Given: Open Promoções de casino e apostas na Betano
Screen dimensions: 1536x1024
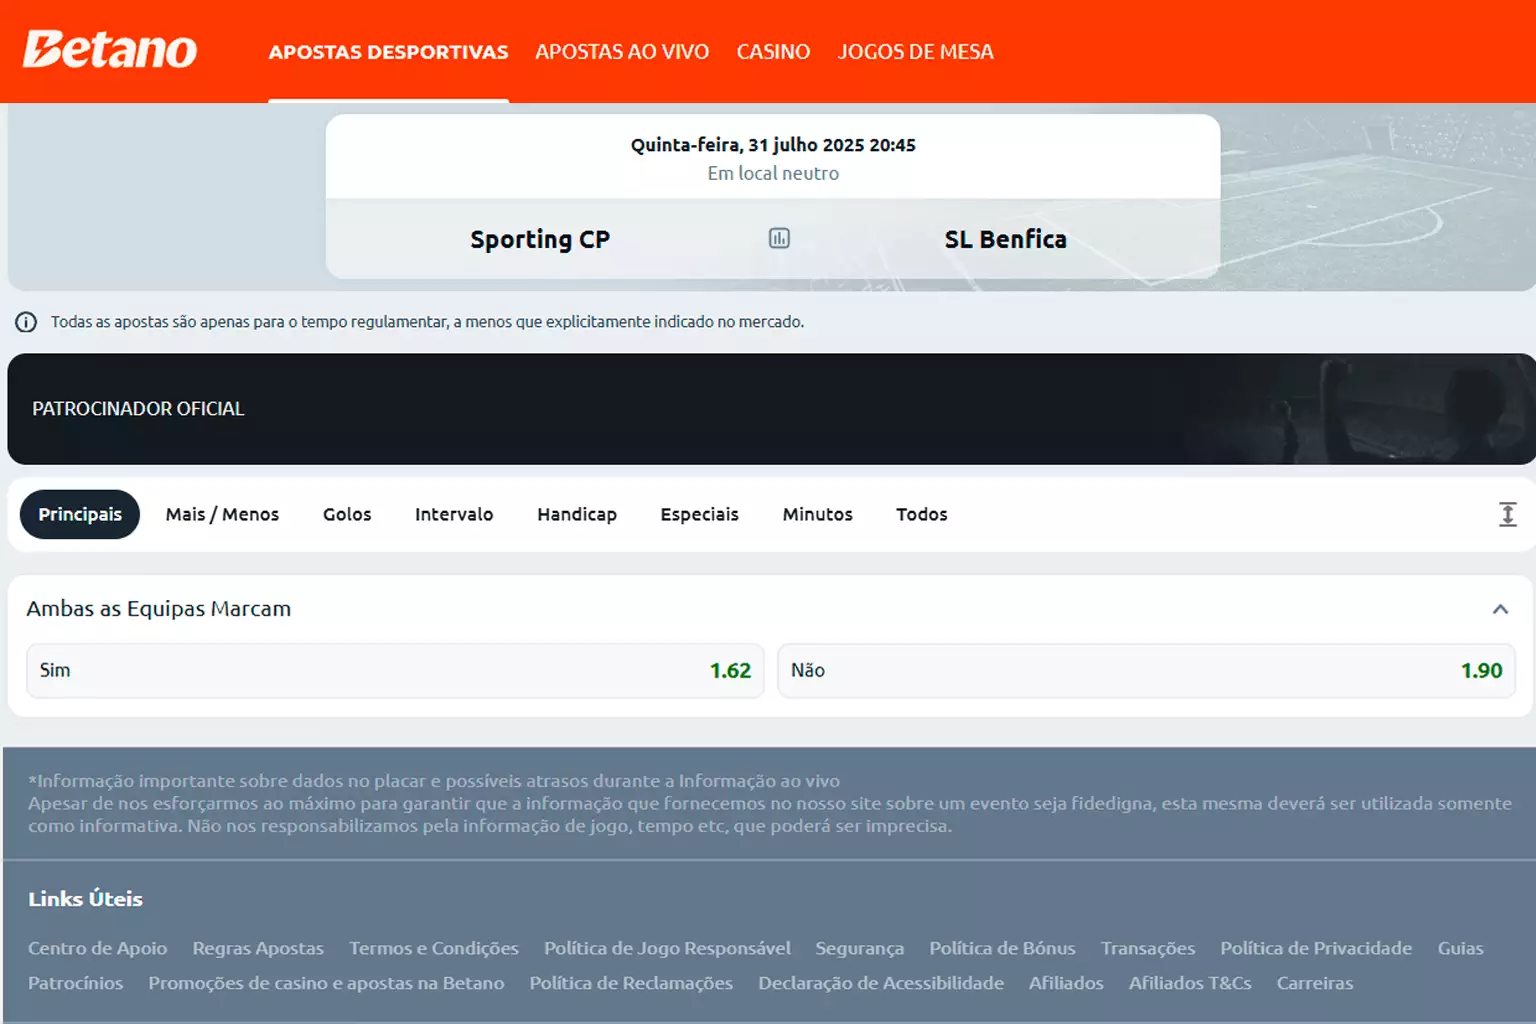Looking at the screenshot, I should coord(326,983).
